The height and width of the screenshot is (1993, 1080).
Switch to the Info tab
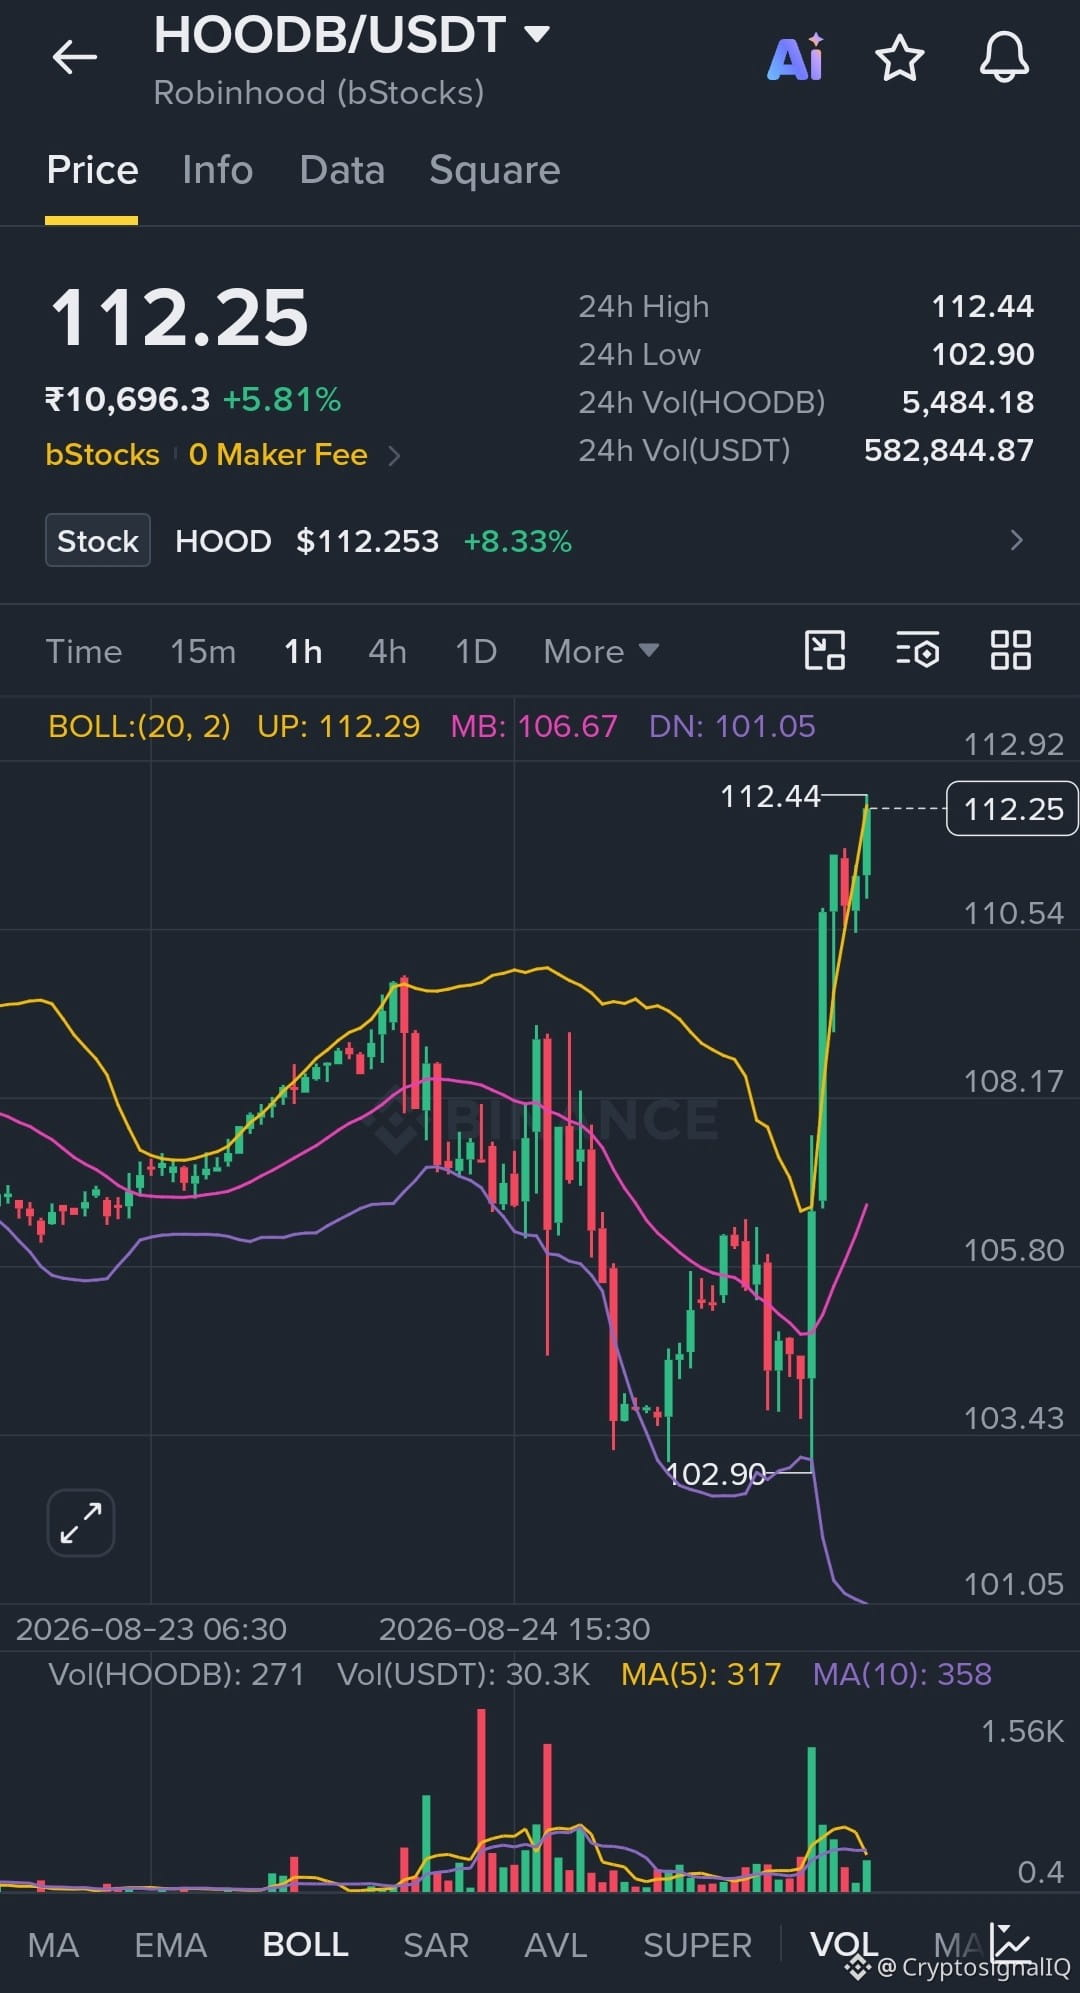tap(217, 170)
